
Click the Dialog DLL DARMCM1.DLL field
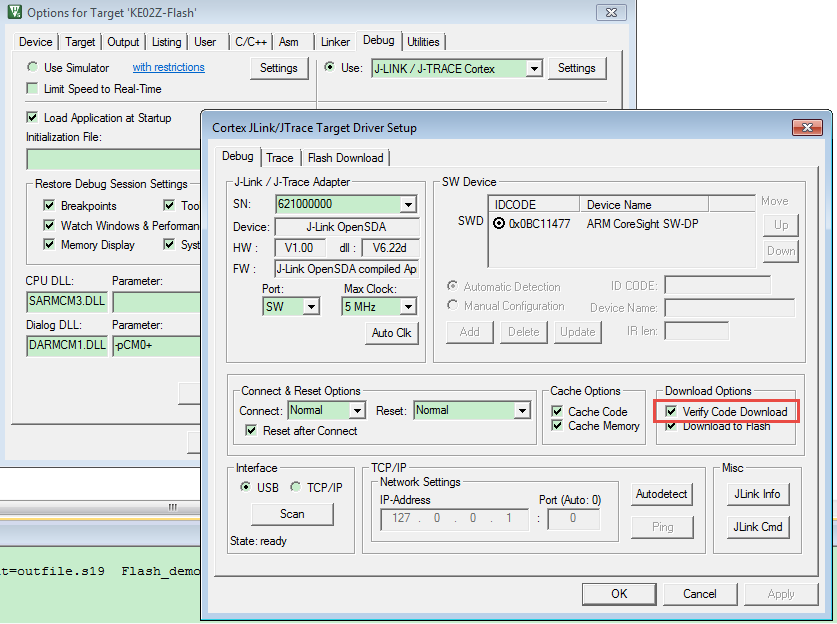(x=67, y=345)
